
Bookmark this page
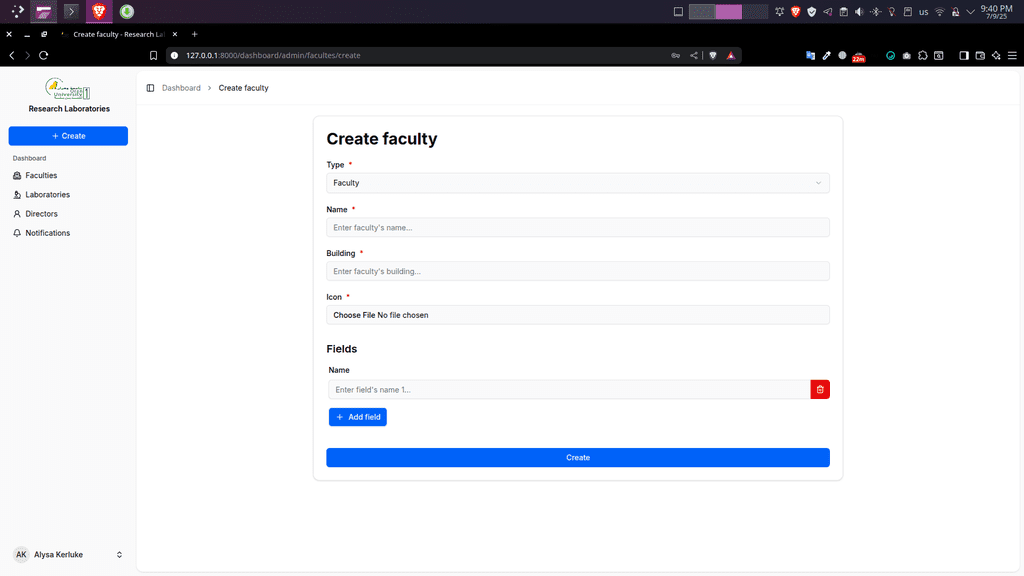coord(153,56)
